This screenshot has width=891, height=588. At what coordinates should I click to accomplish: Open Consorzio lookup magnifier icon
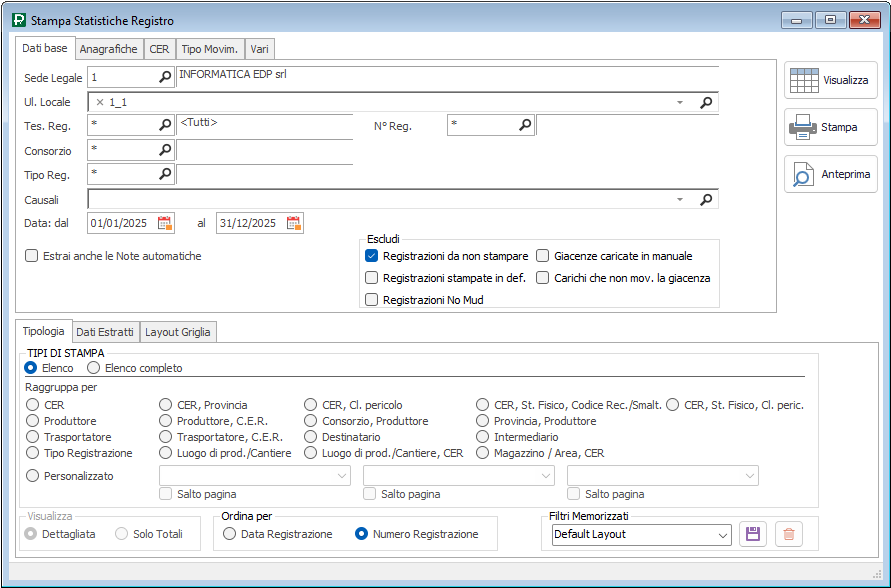[x=165, y=150]
